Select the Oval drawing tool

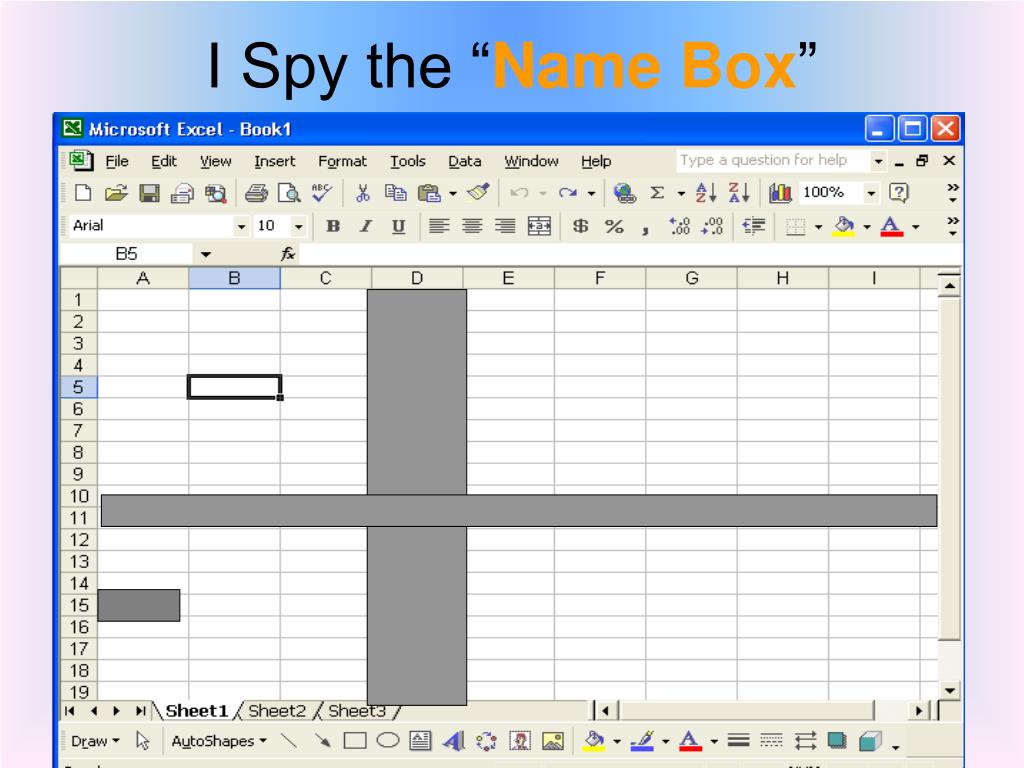[x=388, y=741]
